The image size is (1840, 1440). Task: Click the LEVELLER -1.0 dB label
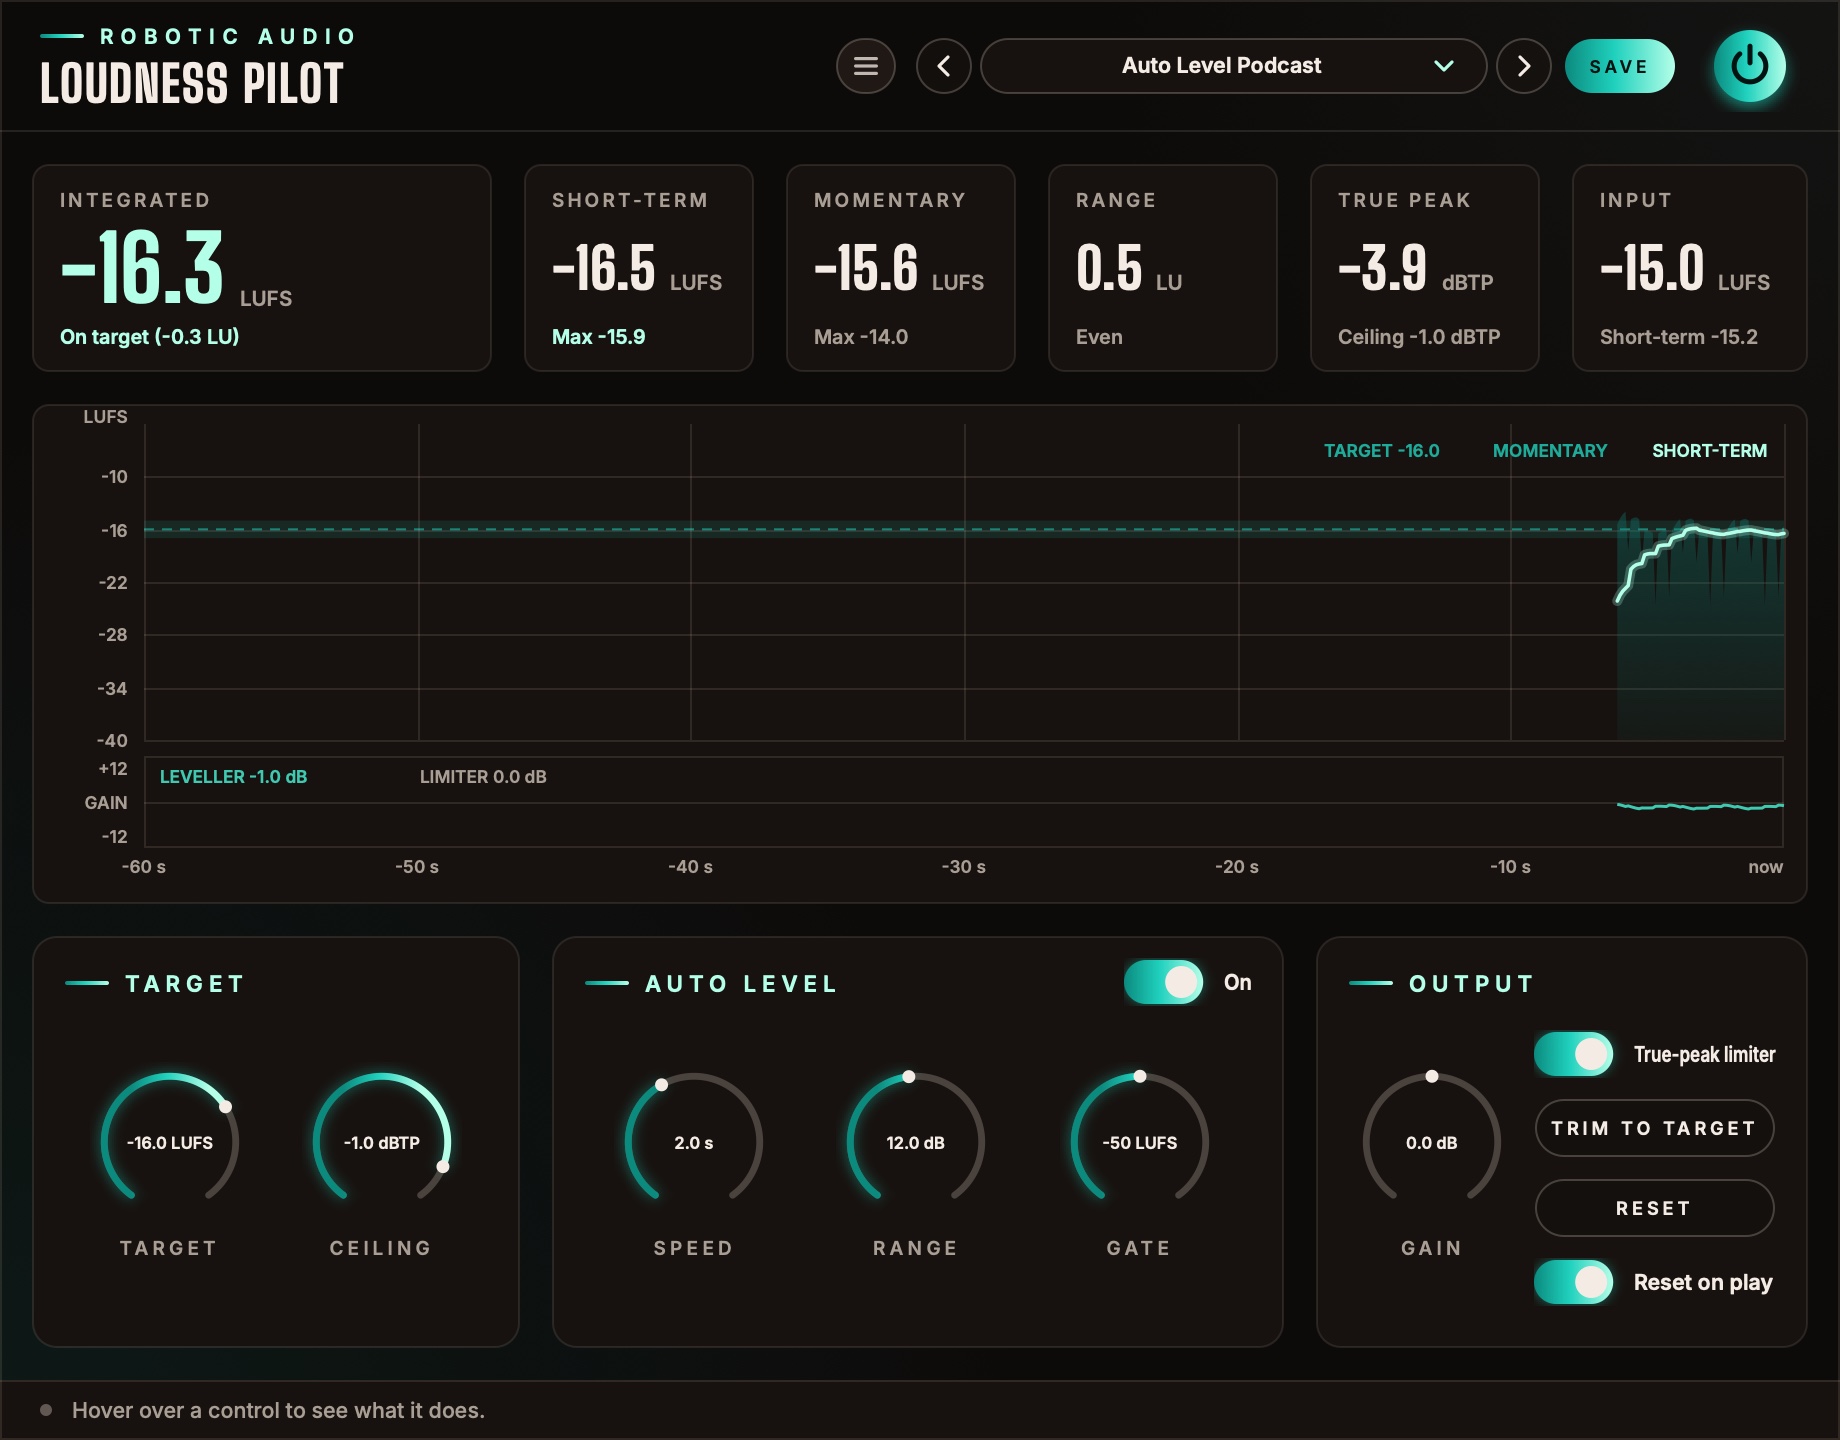233,777
